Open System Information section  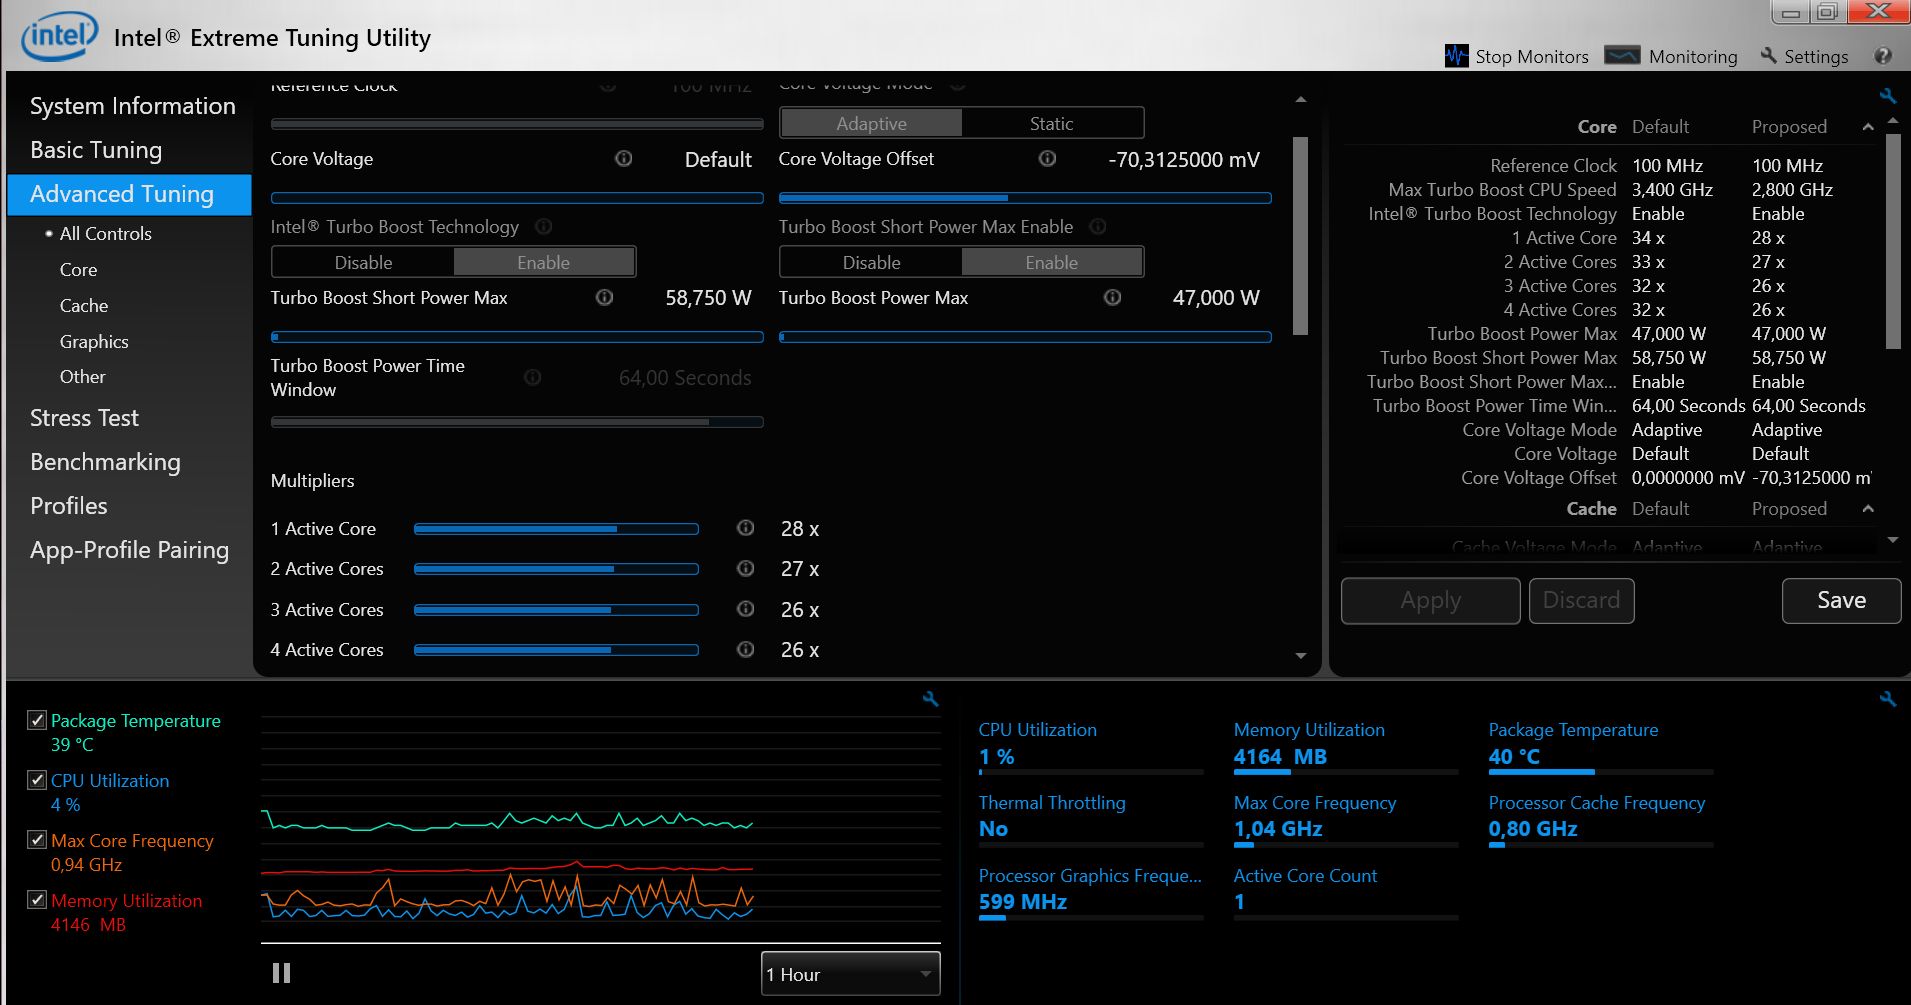coord(133,106)
